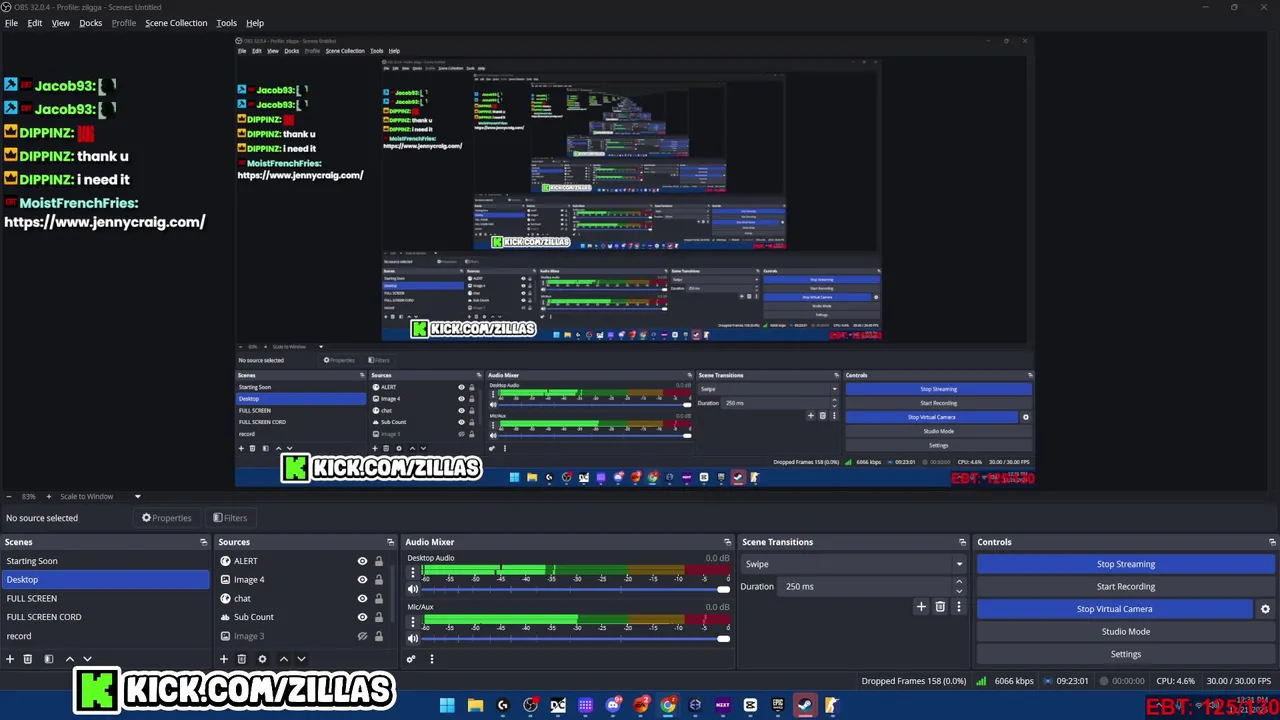Move source up arrow in Sources panel
1280x720 pixels.
coord(283,659)
